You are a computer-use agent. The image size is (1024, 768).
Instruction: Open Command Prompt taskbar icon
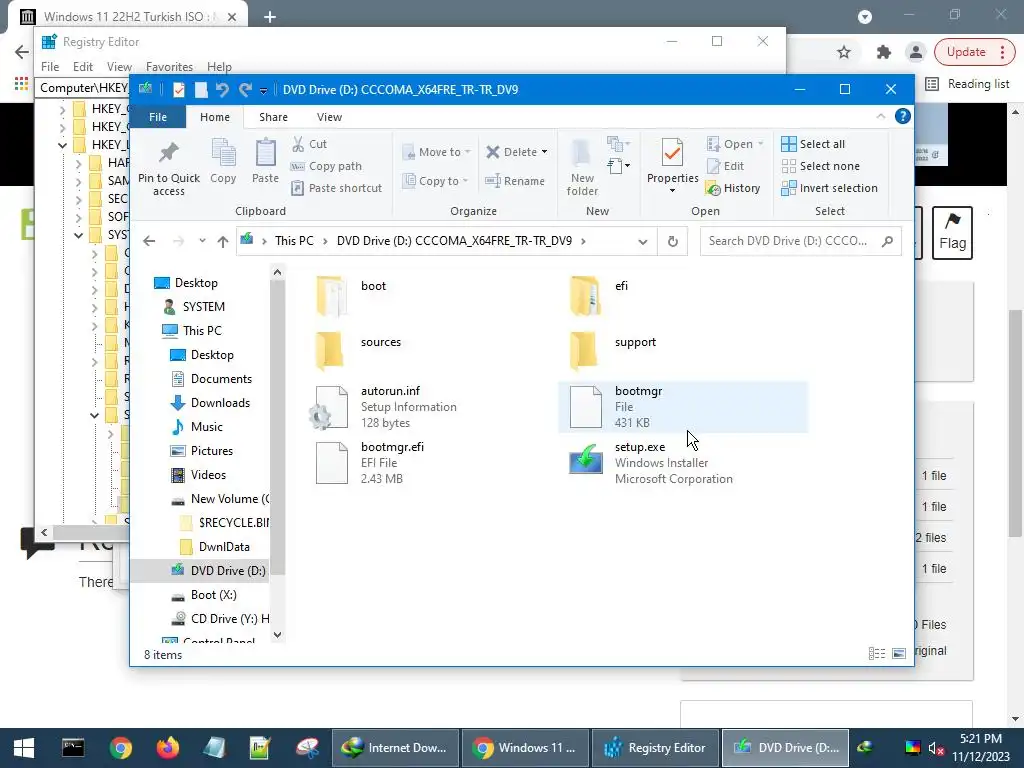point(72,748)
